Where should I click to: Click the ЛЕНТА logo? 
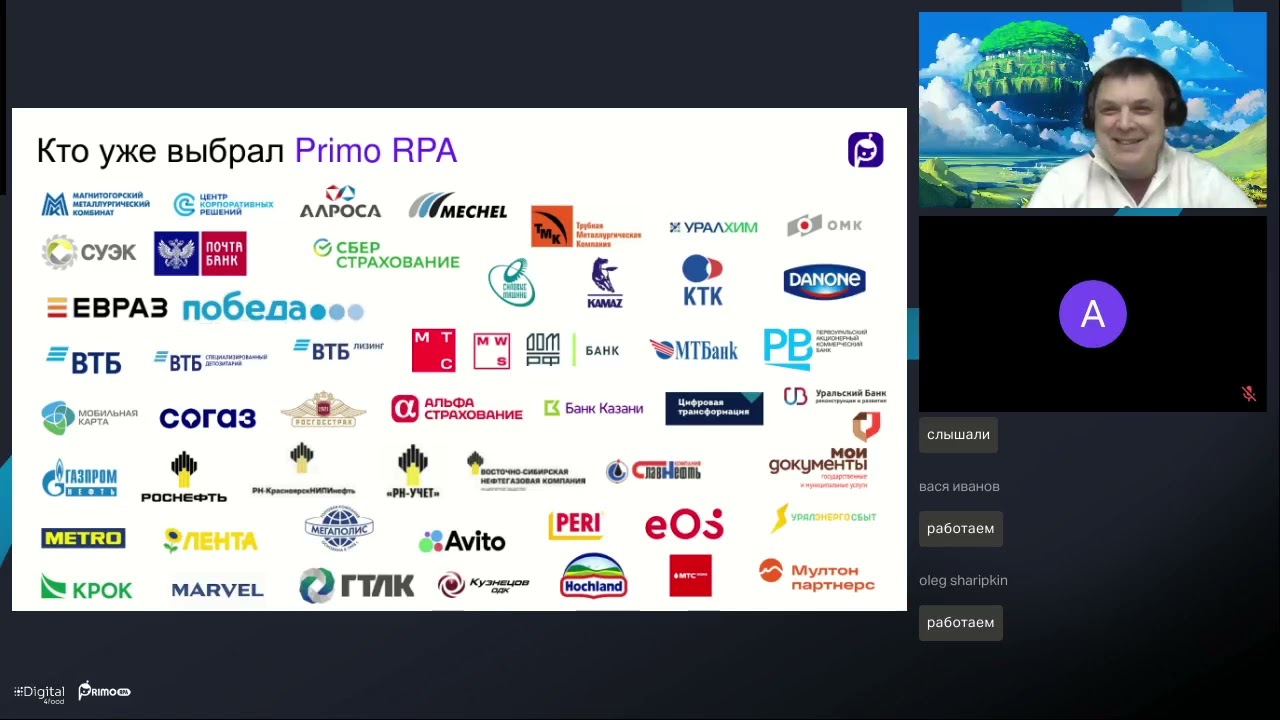point(211,540)
